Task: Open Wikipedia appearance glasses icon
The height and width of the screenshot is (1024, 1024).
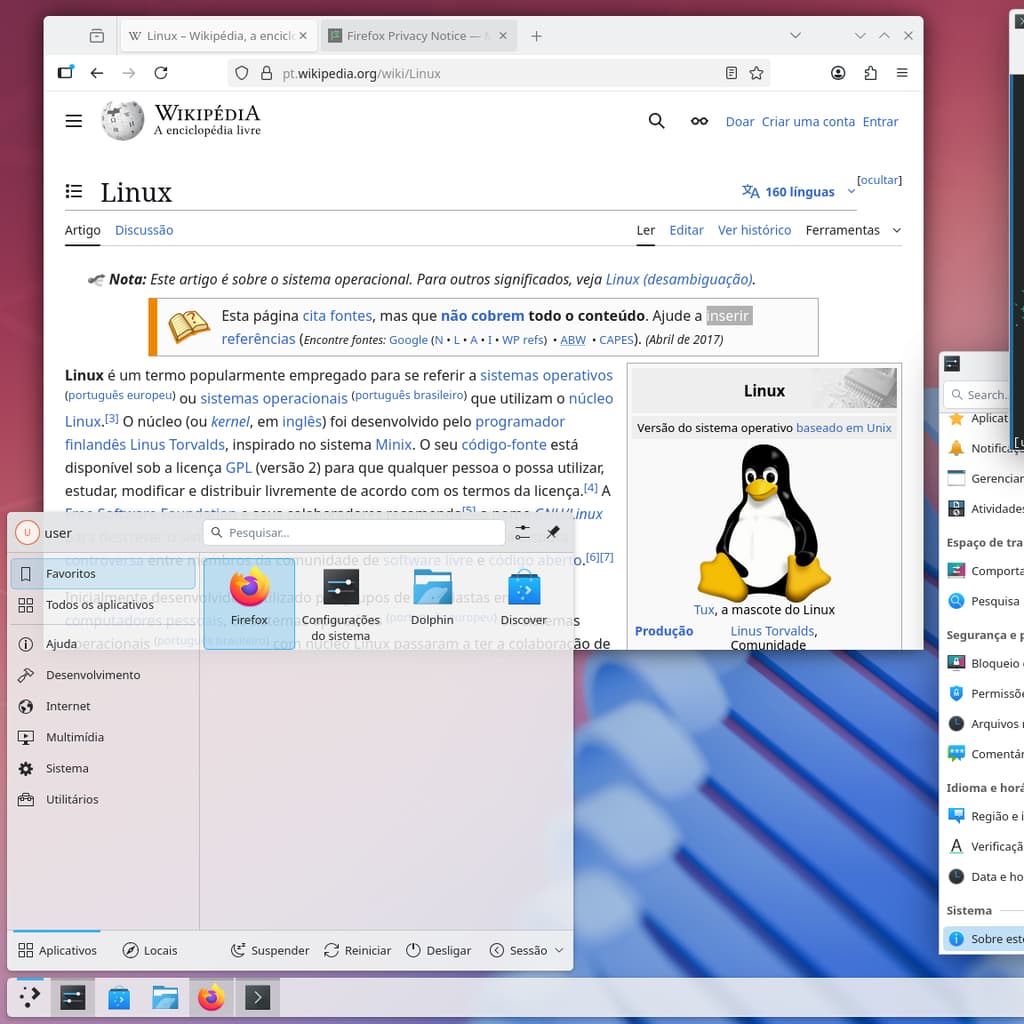Action: (x=699, y=121)
